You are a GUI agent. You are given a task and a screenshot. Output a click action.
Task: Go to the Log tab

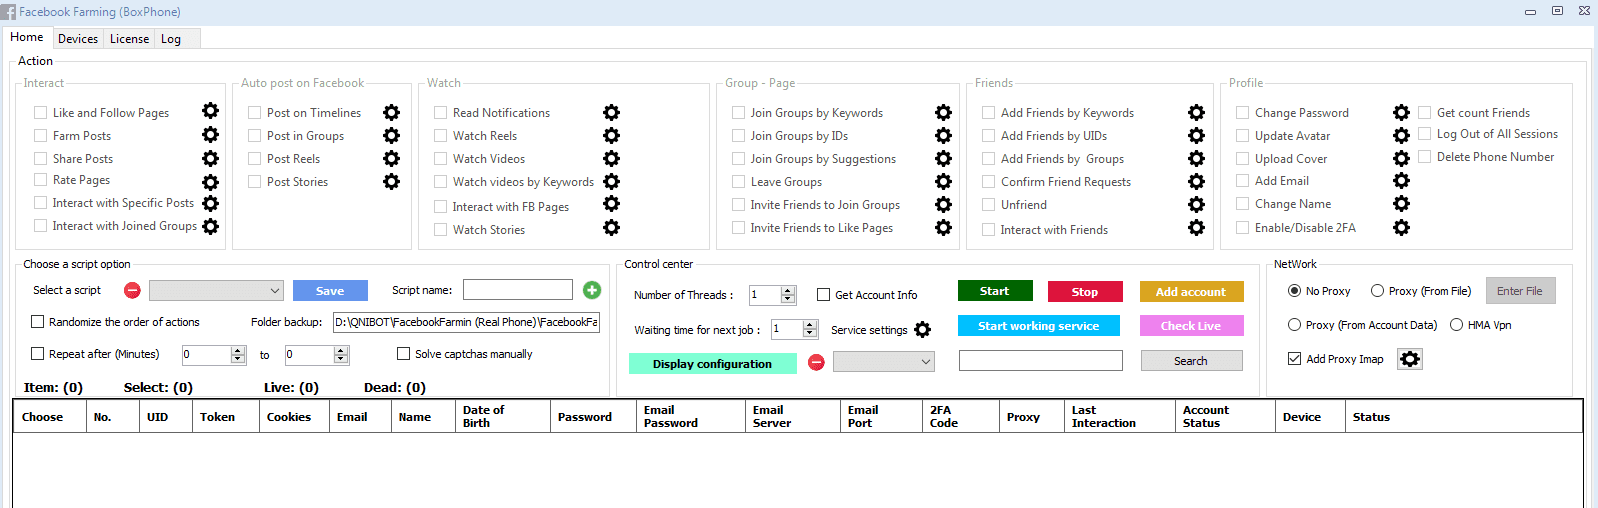pos(171,39)
